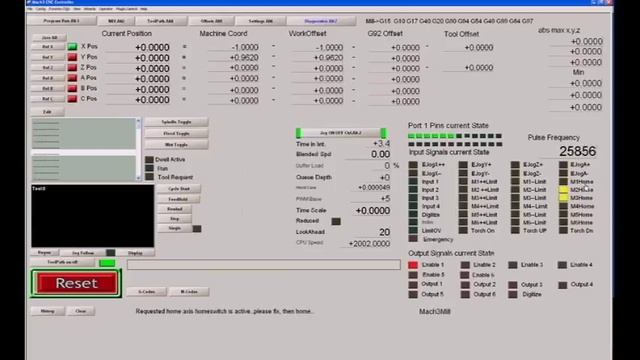Click the red Enable 1 output LED

coord(413,265)
